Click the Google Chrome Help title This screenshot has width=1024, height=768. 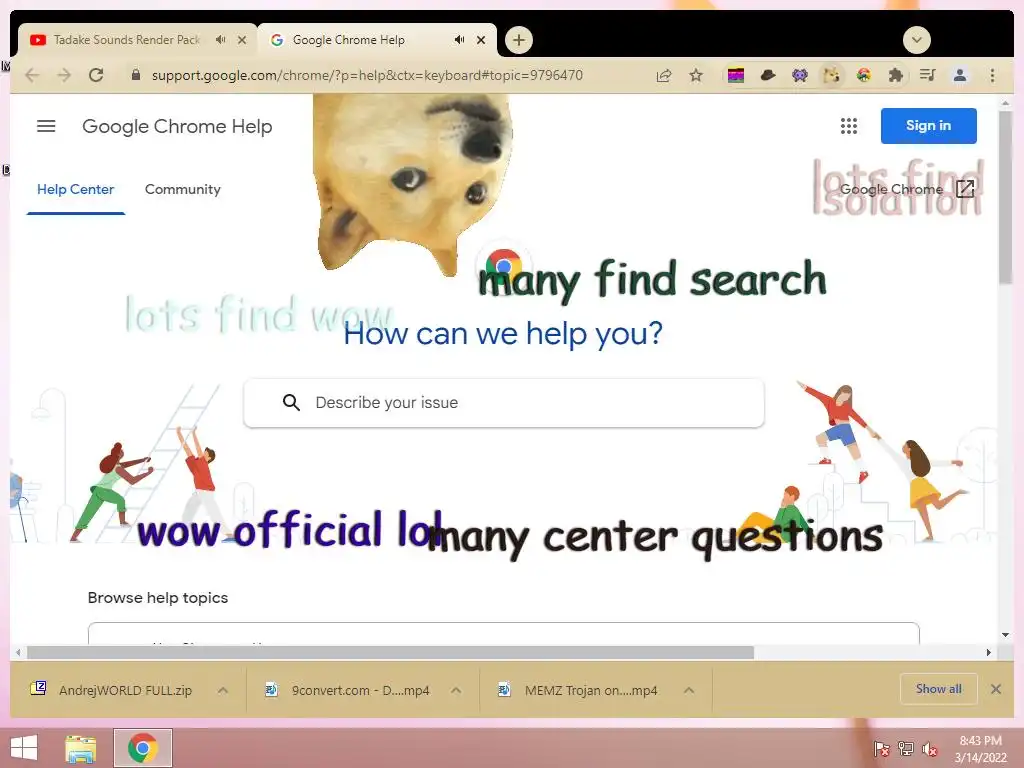(177, 126)
